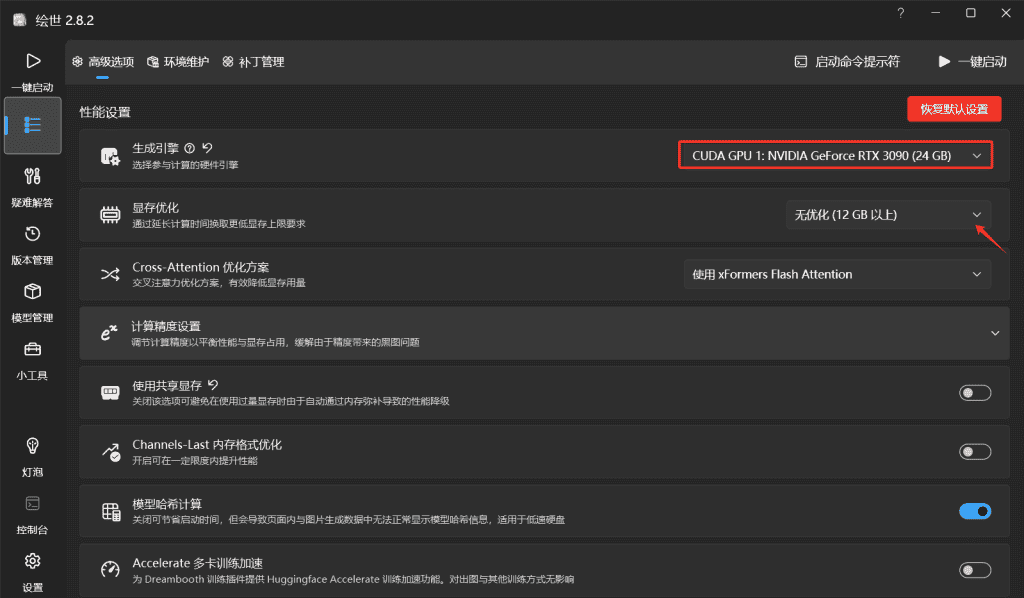Open 疑难解答 troubleshooting in sidebar

32,186
